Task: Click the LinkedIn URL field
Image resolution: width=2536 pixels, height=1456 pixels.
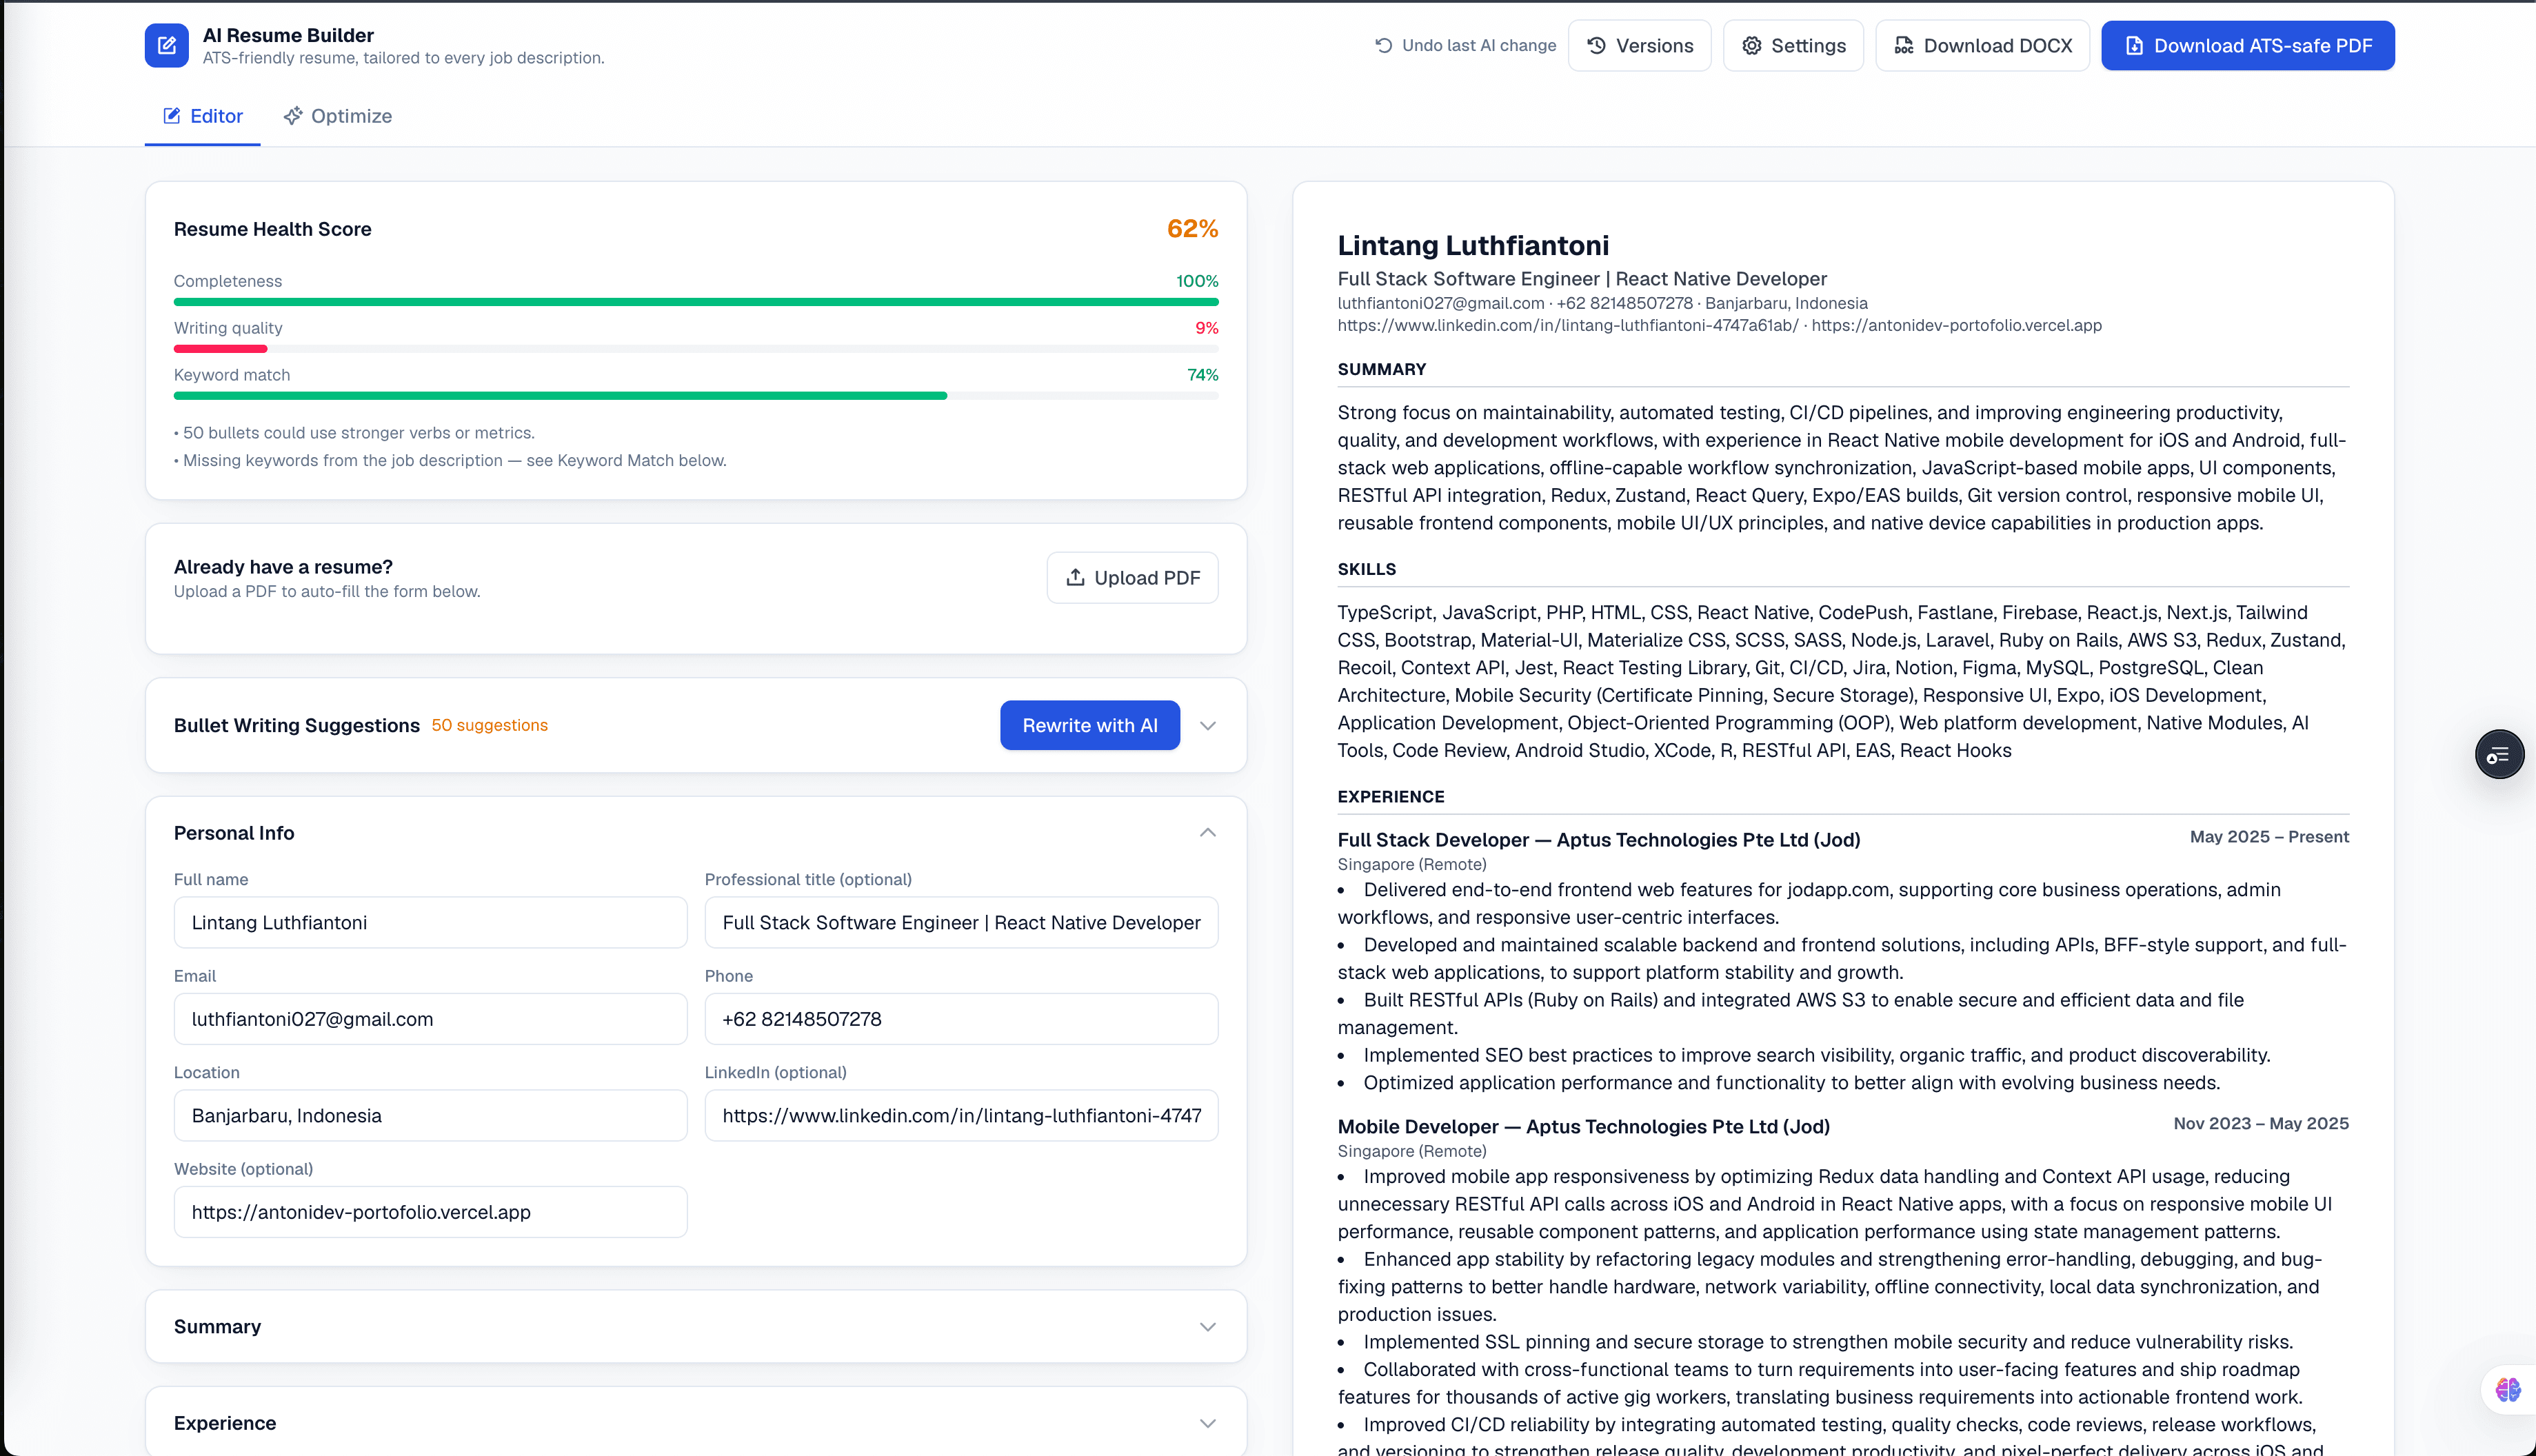Action: pos(961,1115)
